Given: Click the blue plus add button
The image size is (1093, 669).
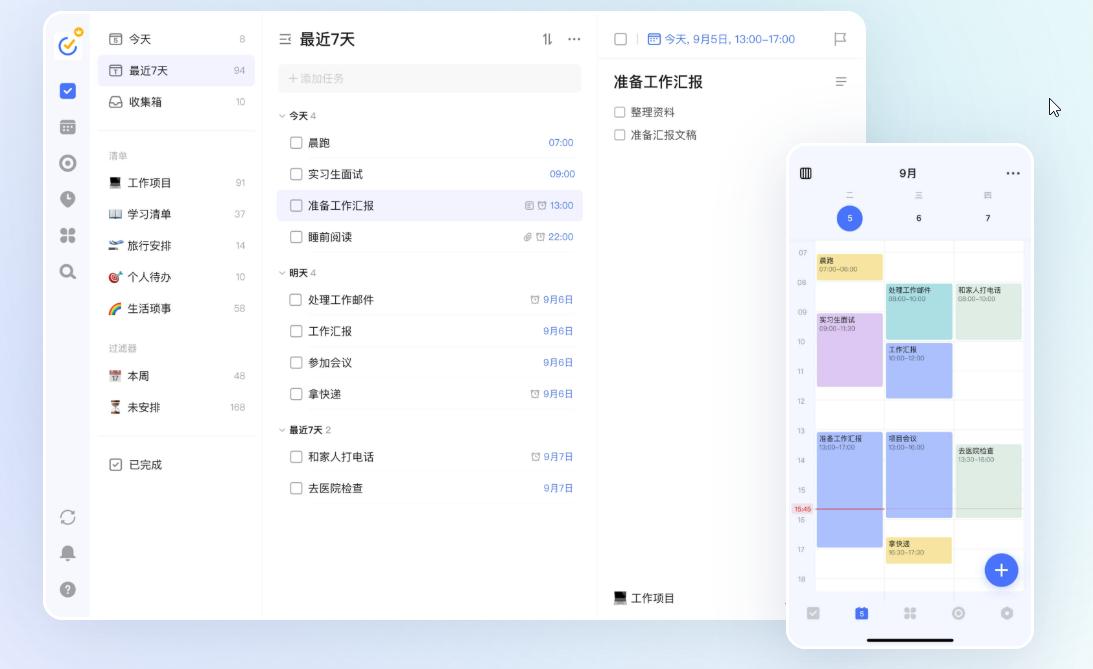Looking at the screenshot, I should tap(1001, 570).
